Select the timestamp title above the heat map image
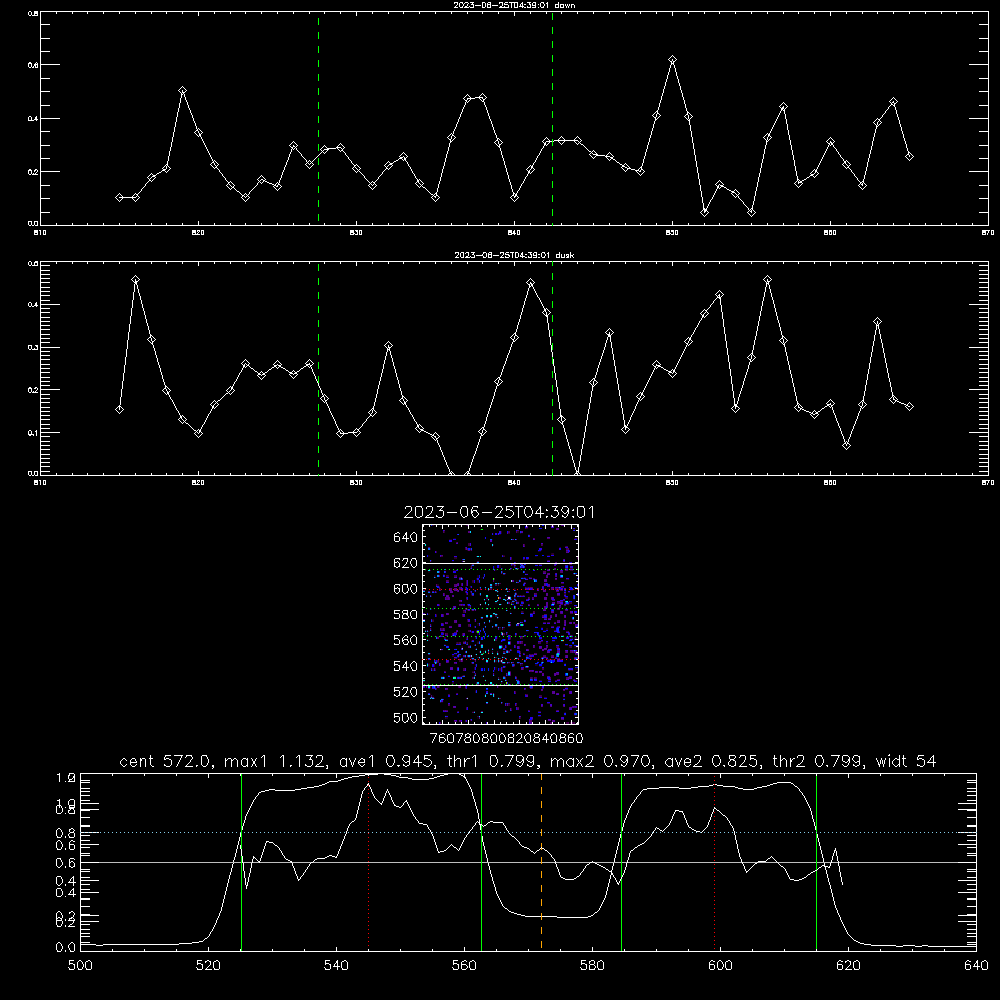1000x1000 pixels. 499,512
